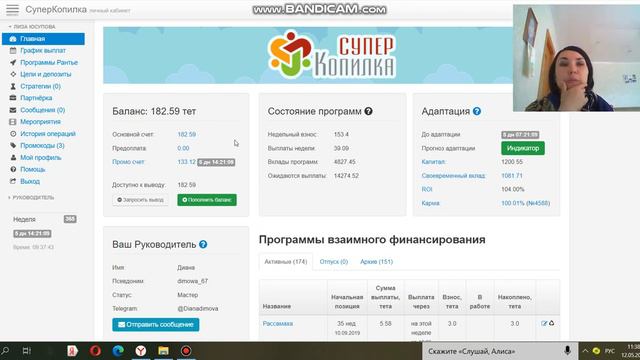Click help icon next to Ваш Руководитель
The height and width of the screenshot is (360, 640).
coord(203,244)
